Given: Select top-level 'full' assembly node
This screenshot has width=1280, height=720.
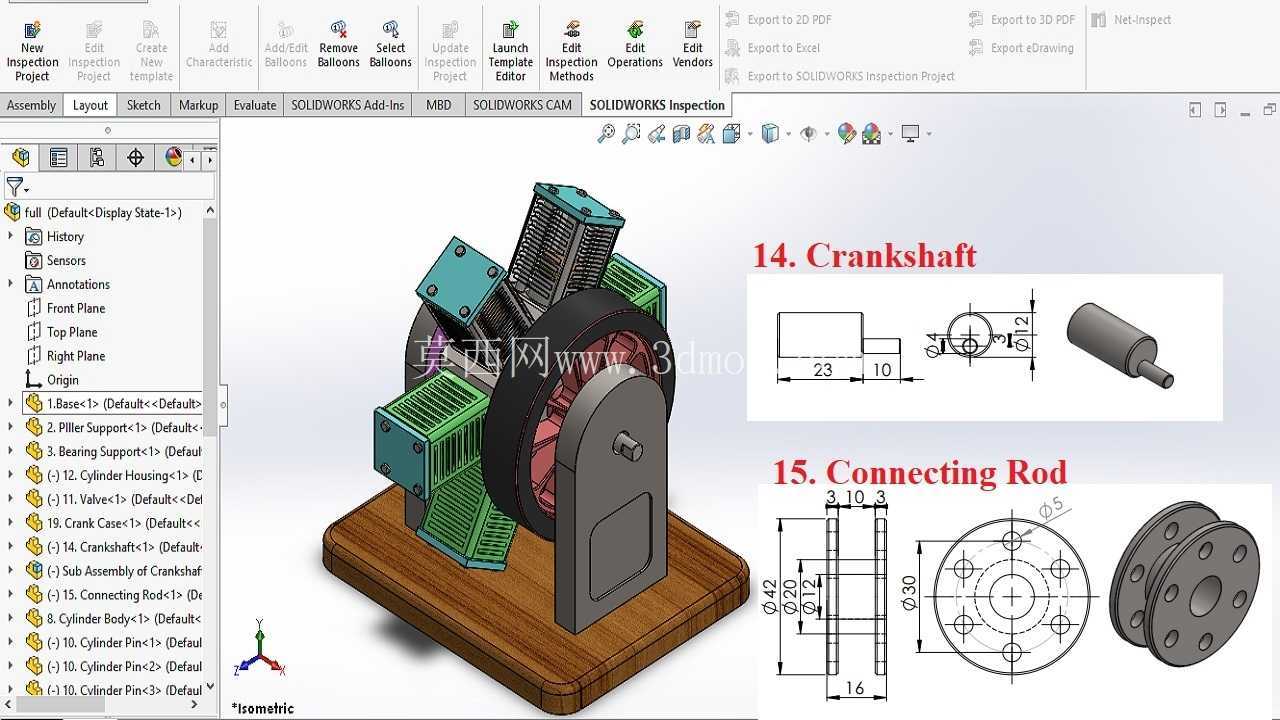Looking at the screenshot, I should point(93,212).
